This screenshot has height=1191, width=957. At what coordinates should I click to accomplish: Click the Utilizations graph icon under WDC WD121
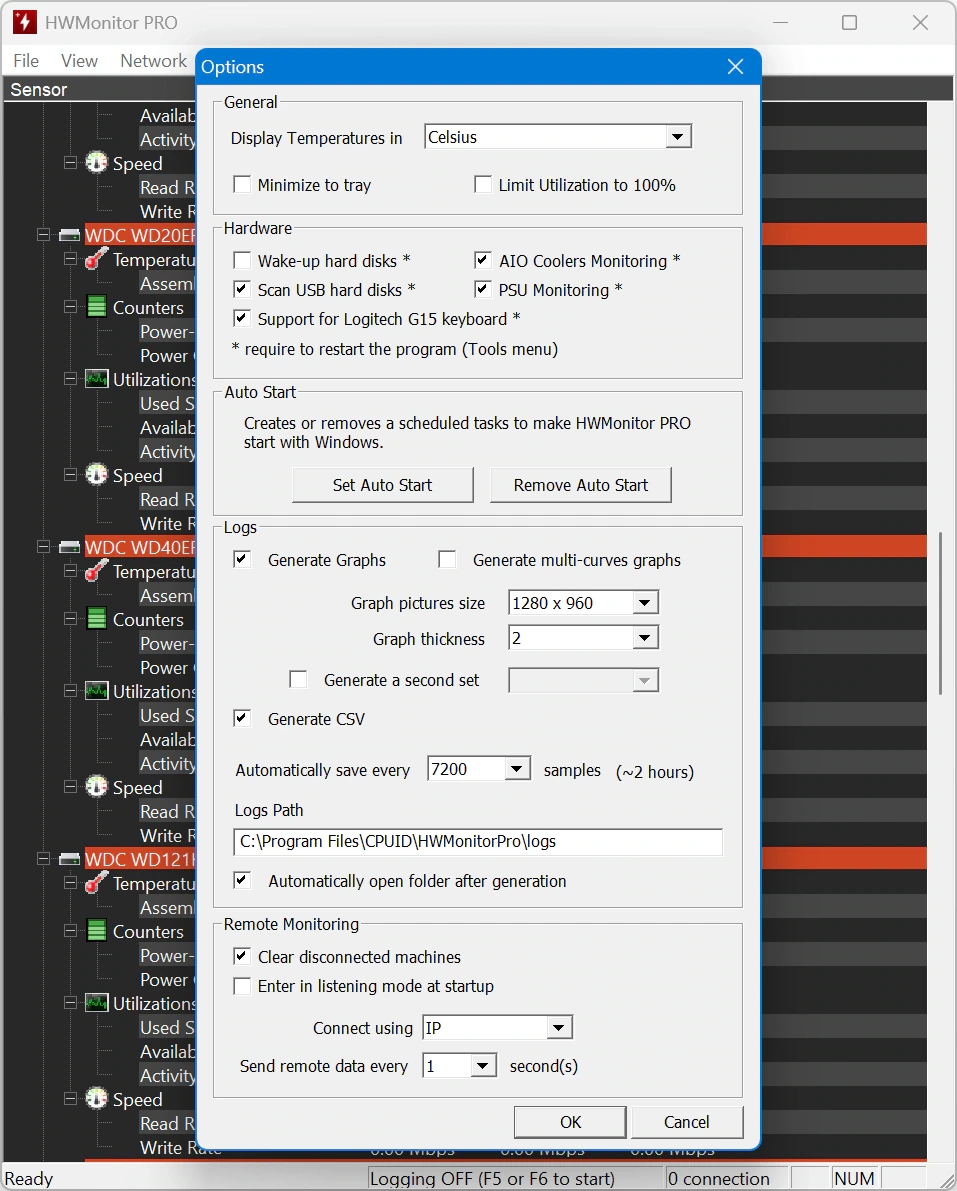(96, 1003)
